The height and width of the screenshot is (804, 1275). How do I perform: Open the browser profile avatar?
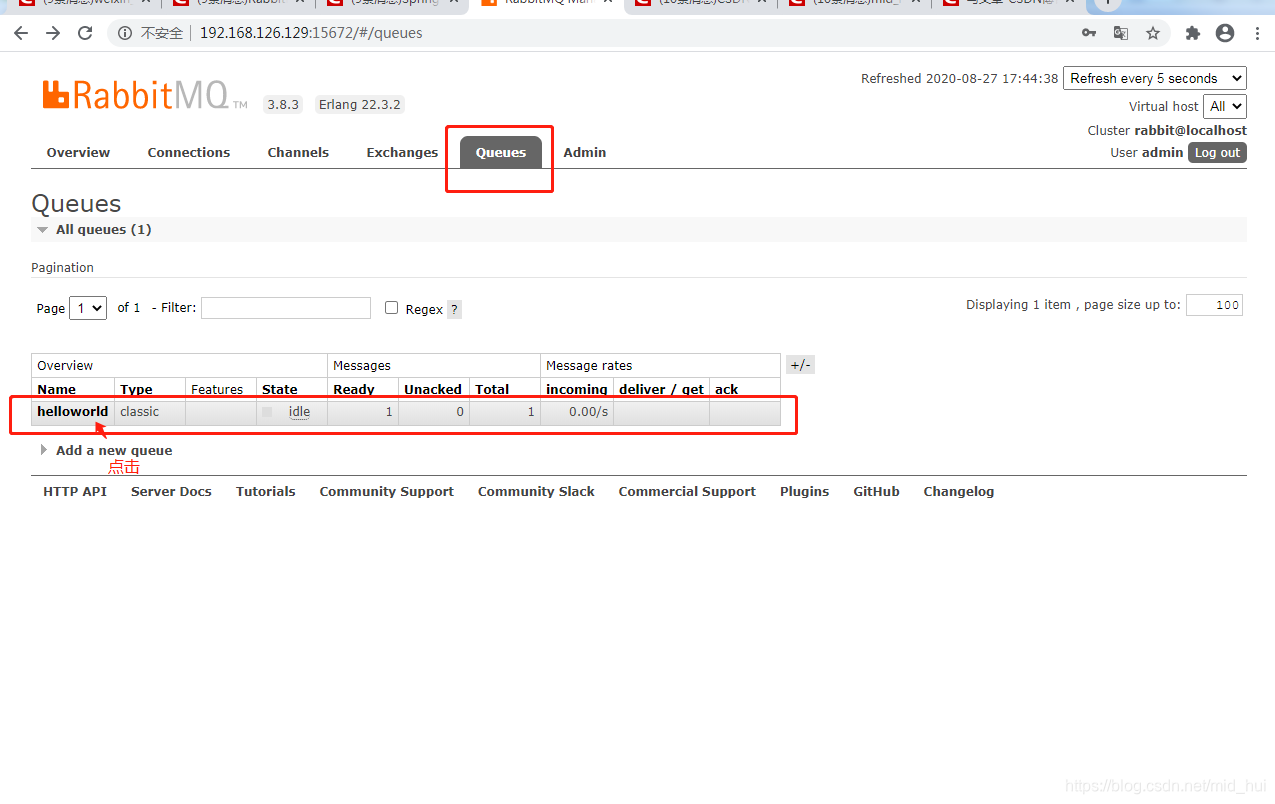pyautogui.click(x=1225, y=33)
